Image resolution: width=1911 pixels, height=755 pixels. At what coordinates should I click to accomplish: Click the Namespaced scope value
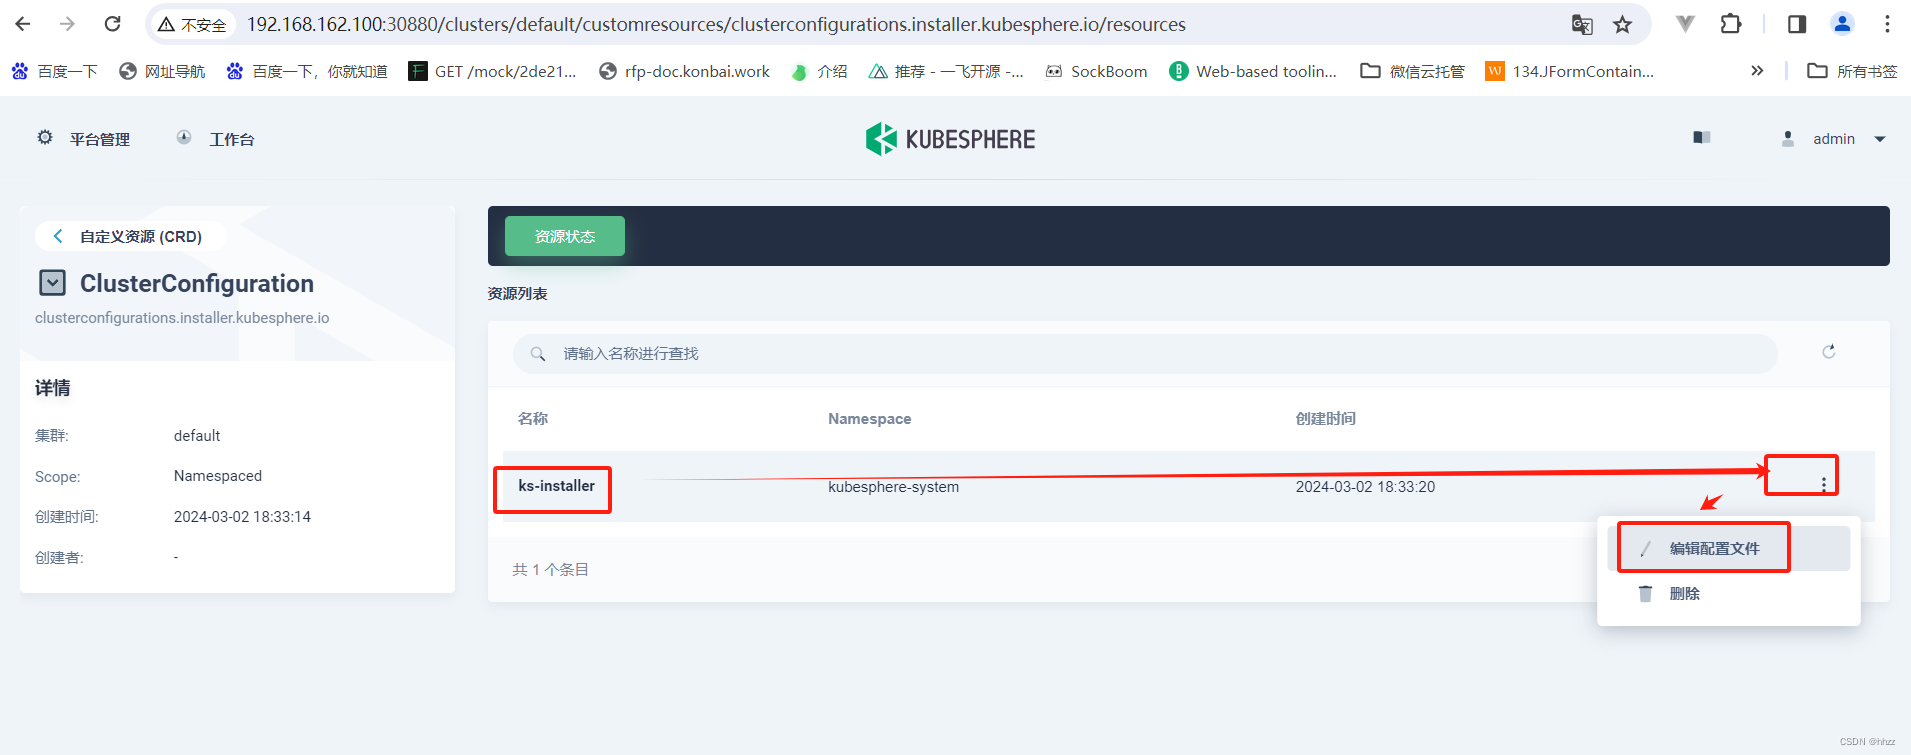pos(218,476)
